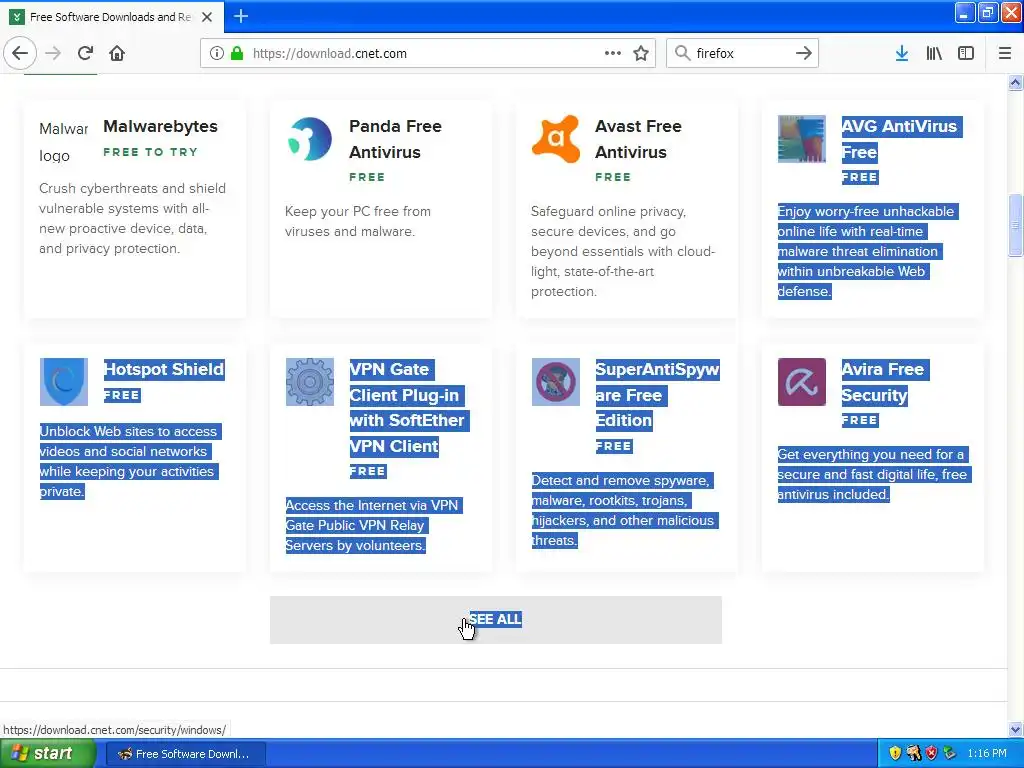
Task: Click the Hotspot Shield shield icon
Action: (64, 382)
